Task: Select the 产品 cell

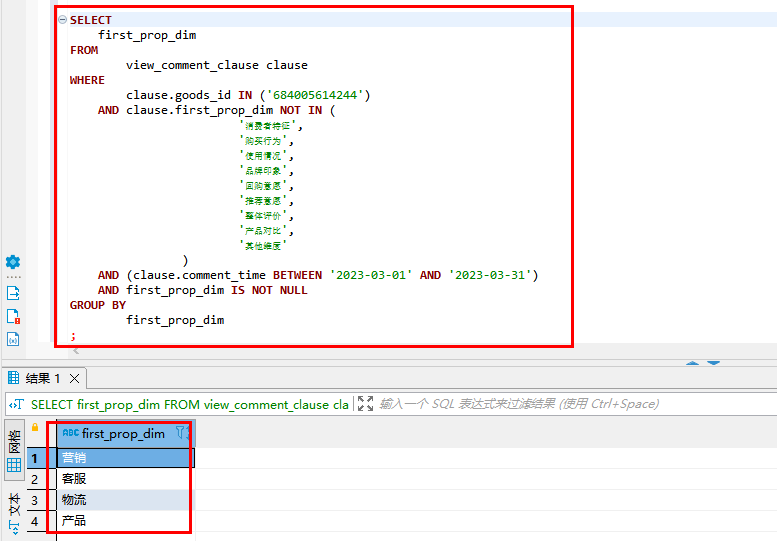Action: pyautogui.click(x=126, y=521)
